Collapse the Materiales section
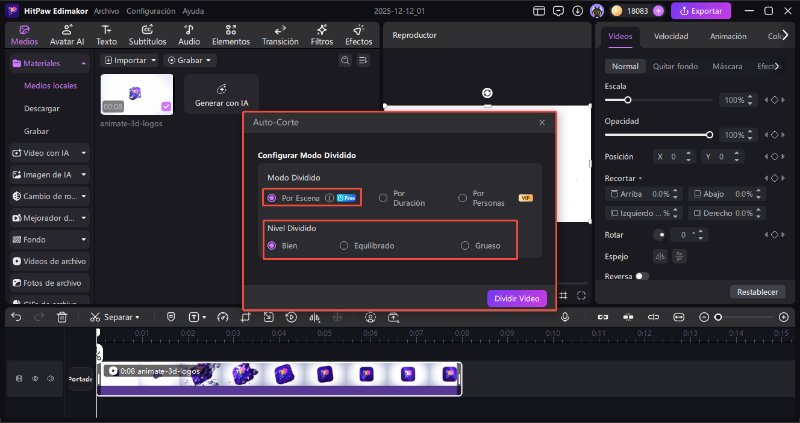Viewport: 800px width, 423px height. (x=83, y=63)
